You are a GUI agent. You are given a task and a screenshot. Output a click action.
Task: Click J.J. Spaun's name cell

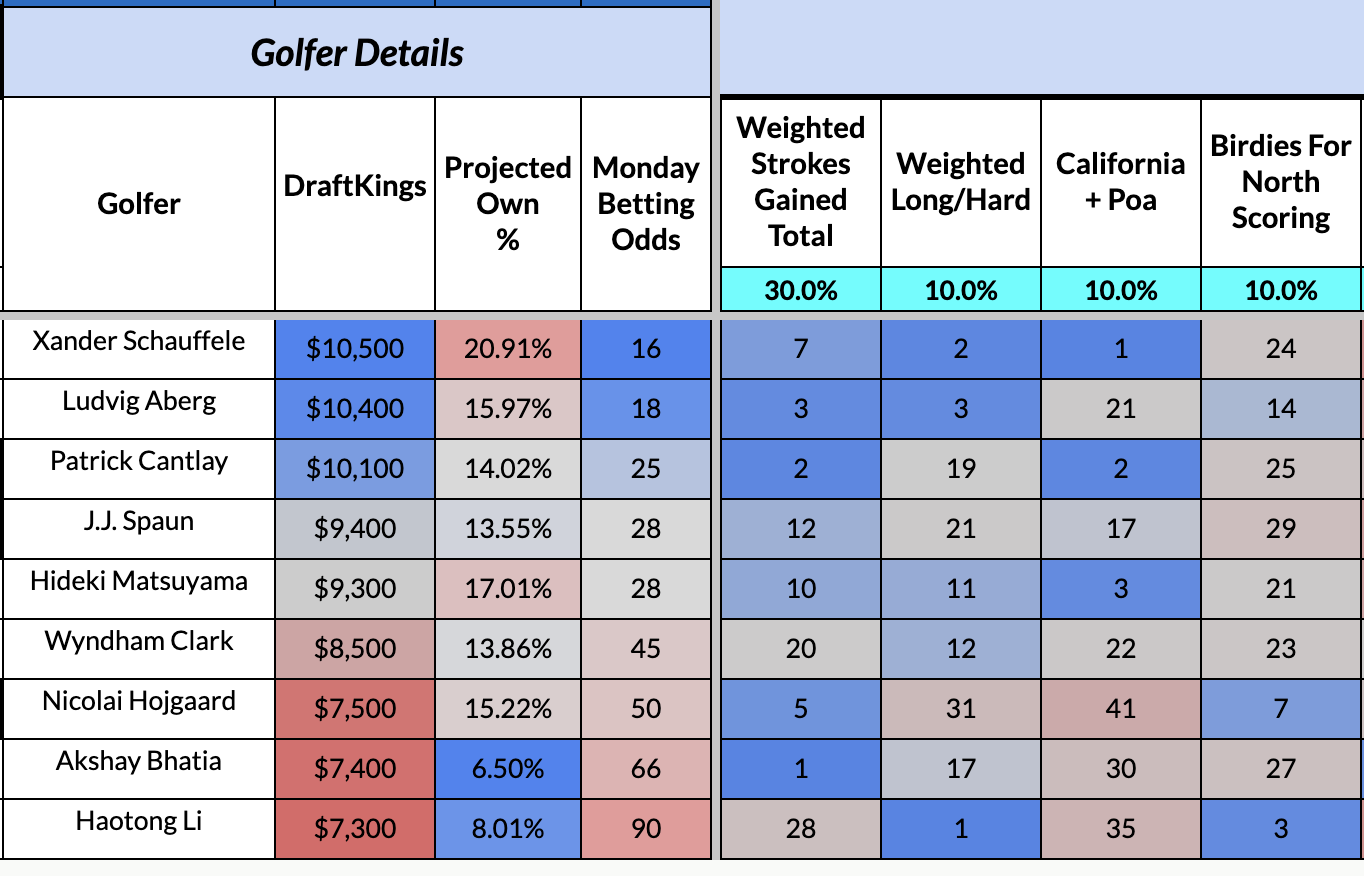tap(139, 522)
